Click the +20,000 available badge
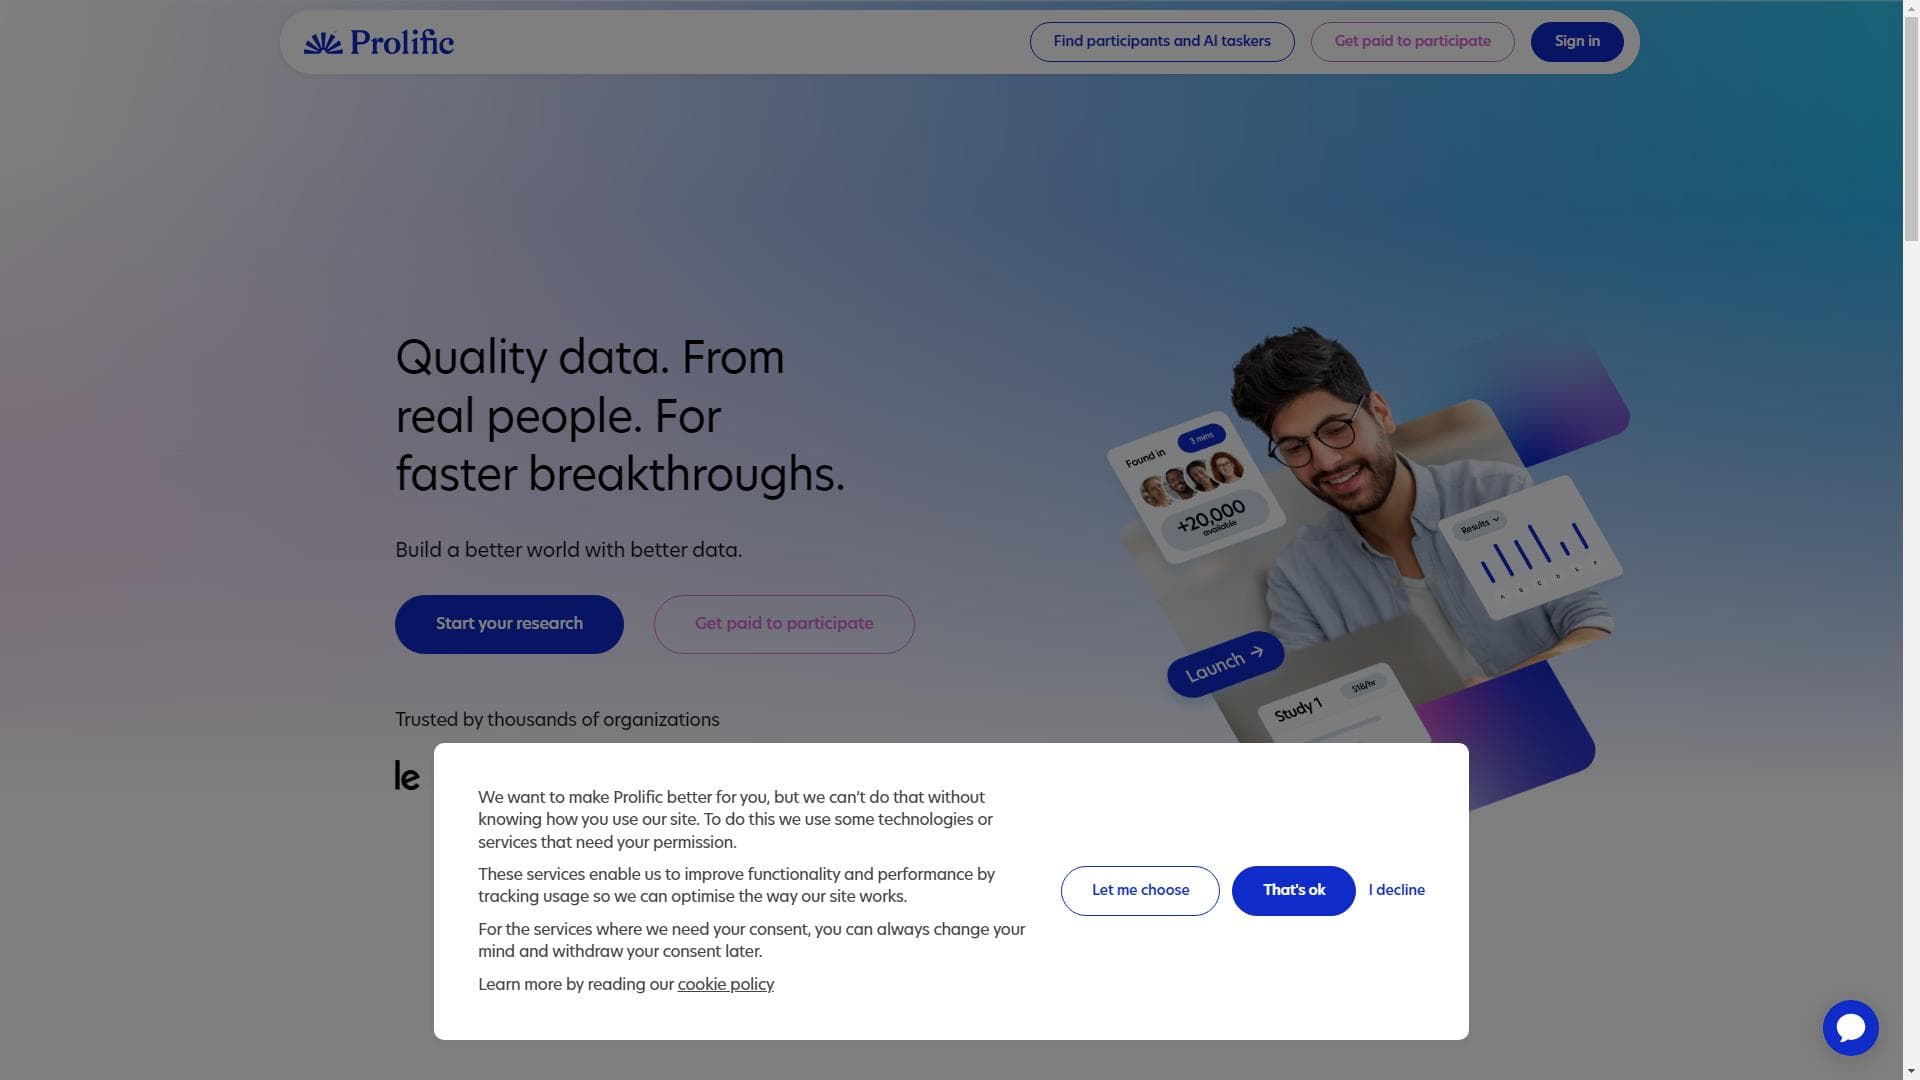1920x1080 pixels. [1213, 519]
